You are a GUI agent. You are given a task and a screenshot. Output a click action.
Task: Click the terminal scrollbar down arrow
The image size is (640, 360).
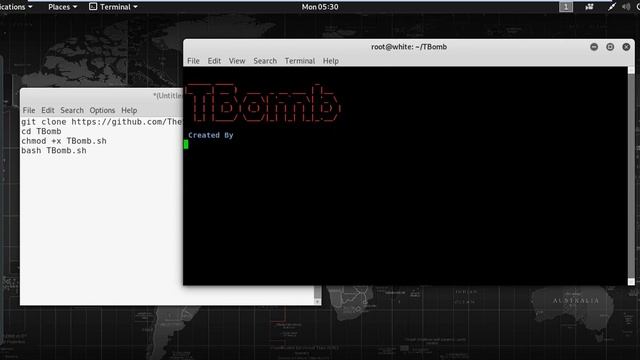click(631, 282)
